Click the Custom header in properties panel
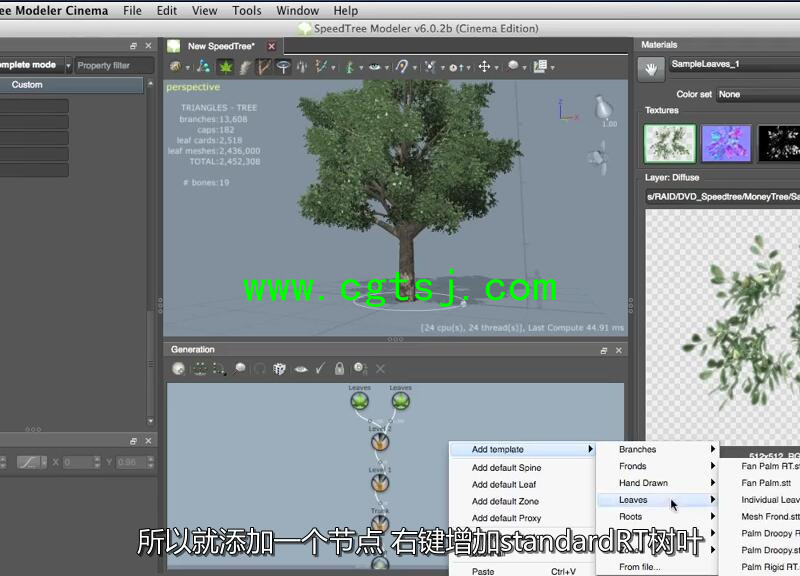 70,85
